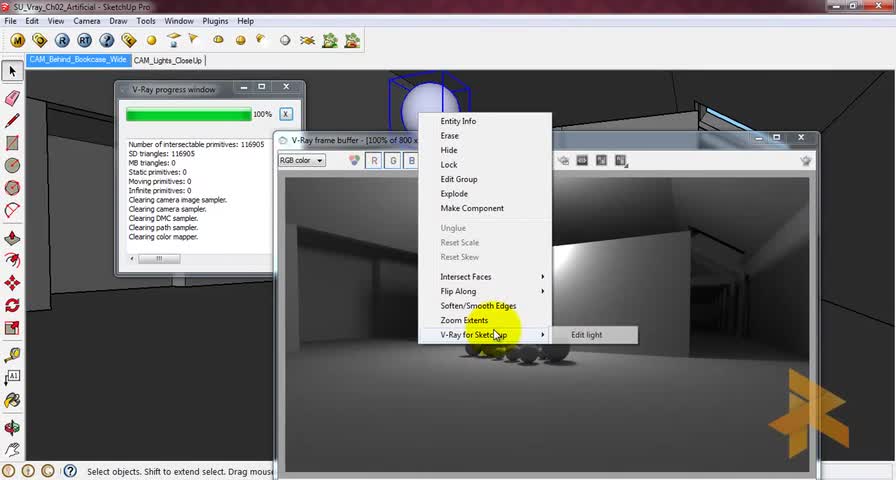Screen dimensions: 896x480
Task: Pick the Text label tool
Action: point(13,377)
